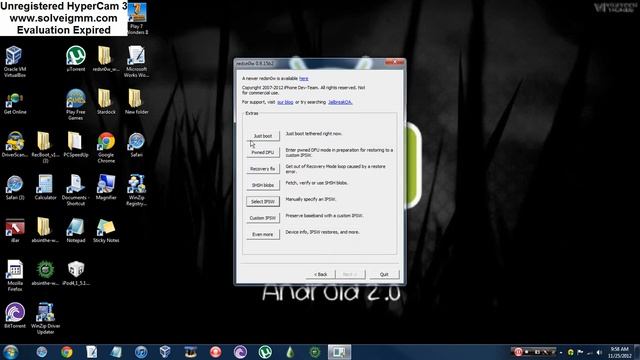
Task: Click the volume speaker tray icon
Action: (599, 352)
